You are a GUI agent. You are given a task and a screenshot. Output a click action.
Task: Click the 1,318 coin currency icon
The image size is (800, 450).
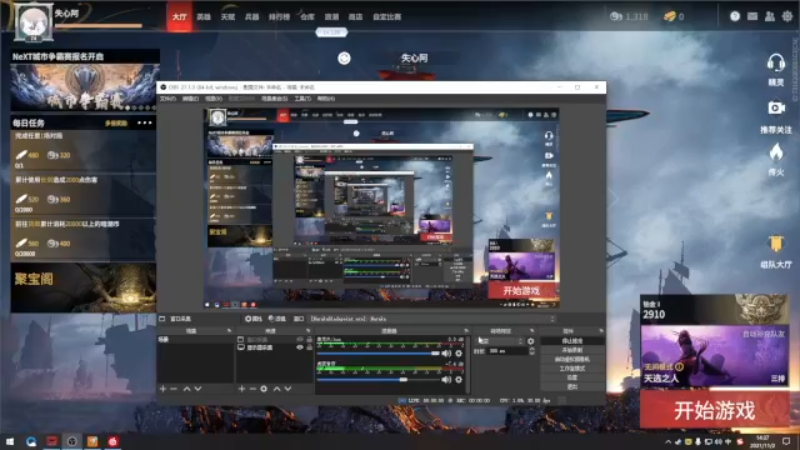pos(616,16)
